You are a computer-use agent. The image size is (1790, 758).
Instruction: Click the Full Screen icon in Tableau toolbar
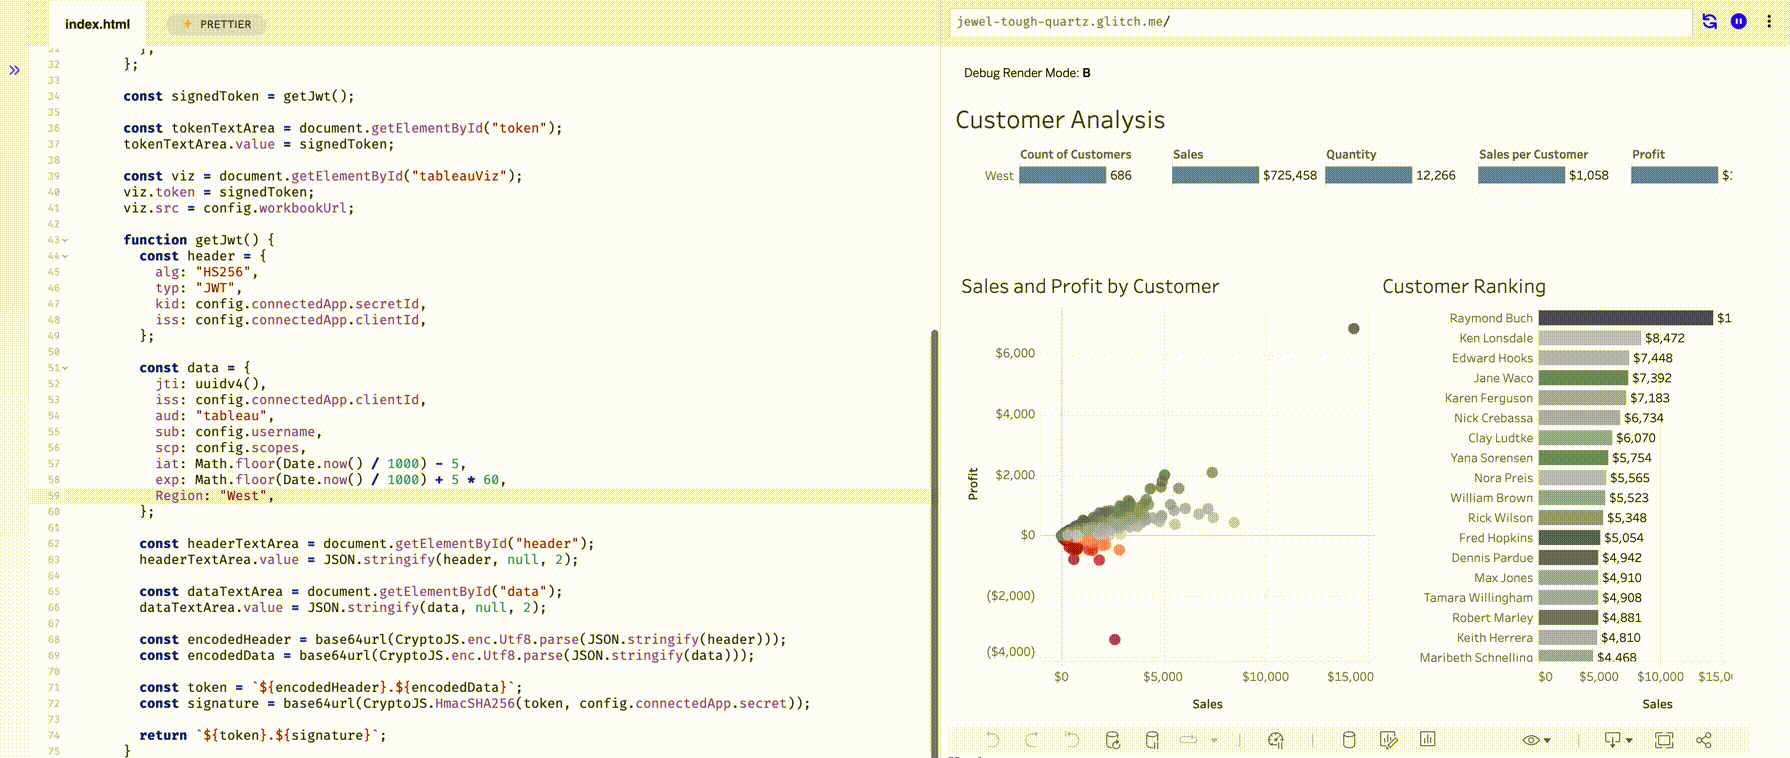pos(1664,740)
